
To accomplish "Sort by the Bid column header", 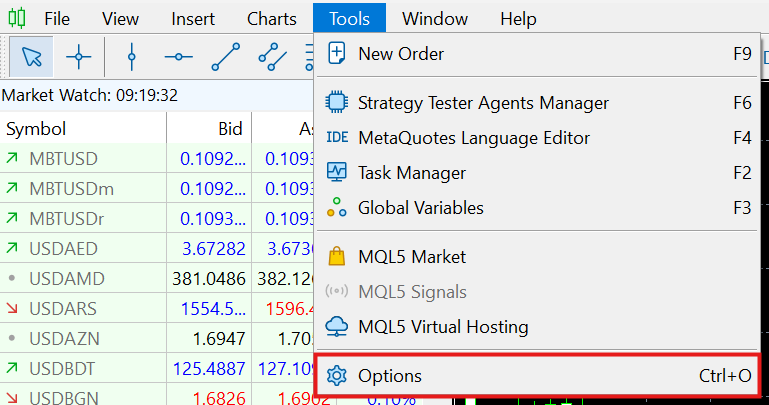I will [209, 128].
